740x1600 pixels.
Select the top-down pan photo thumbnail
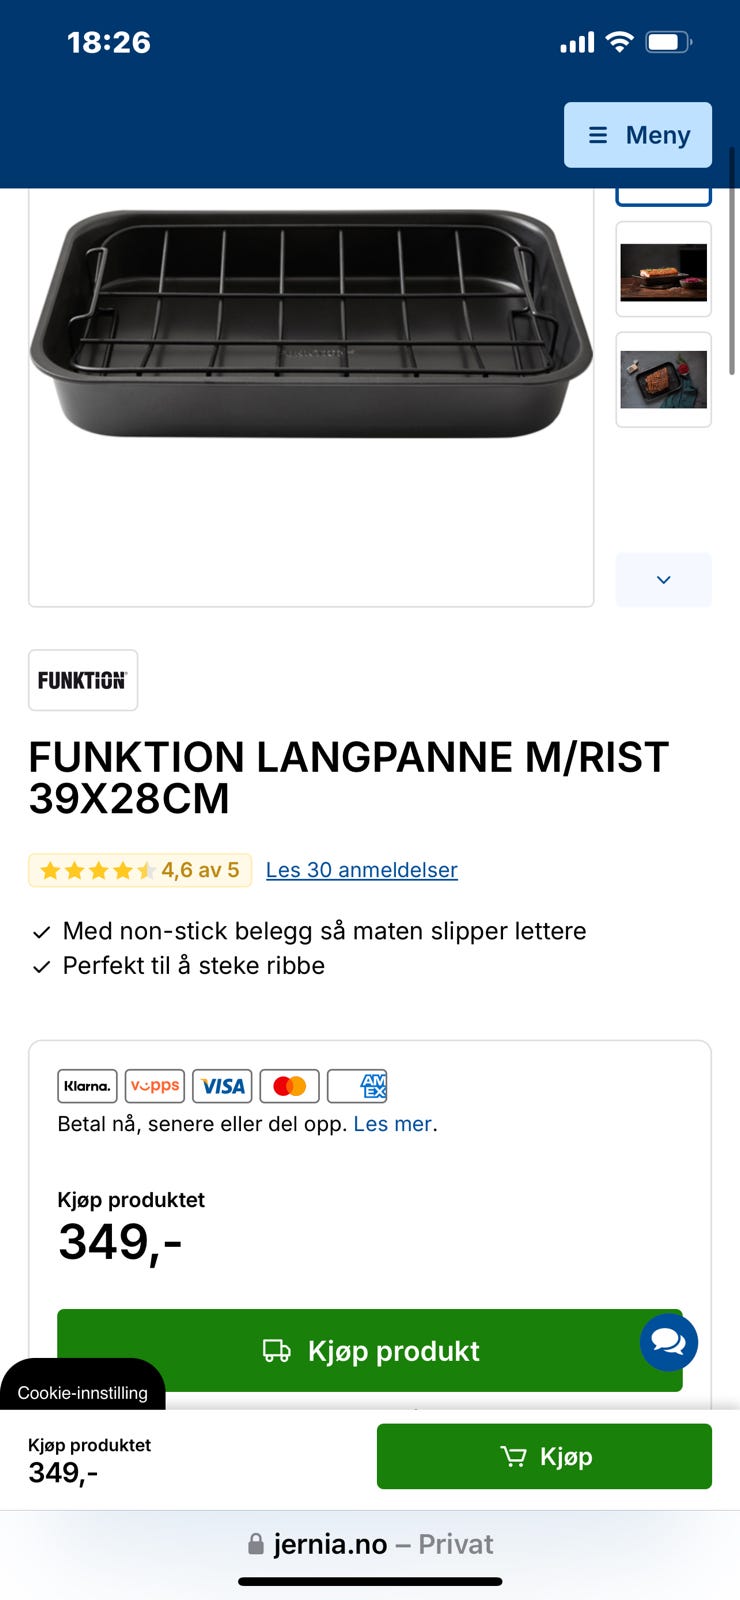[663, 380]
